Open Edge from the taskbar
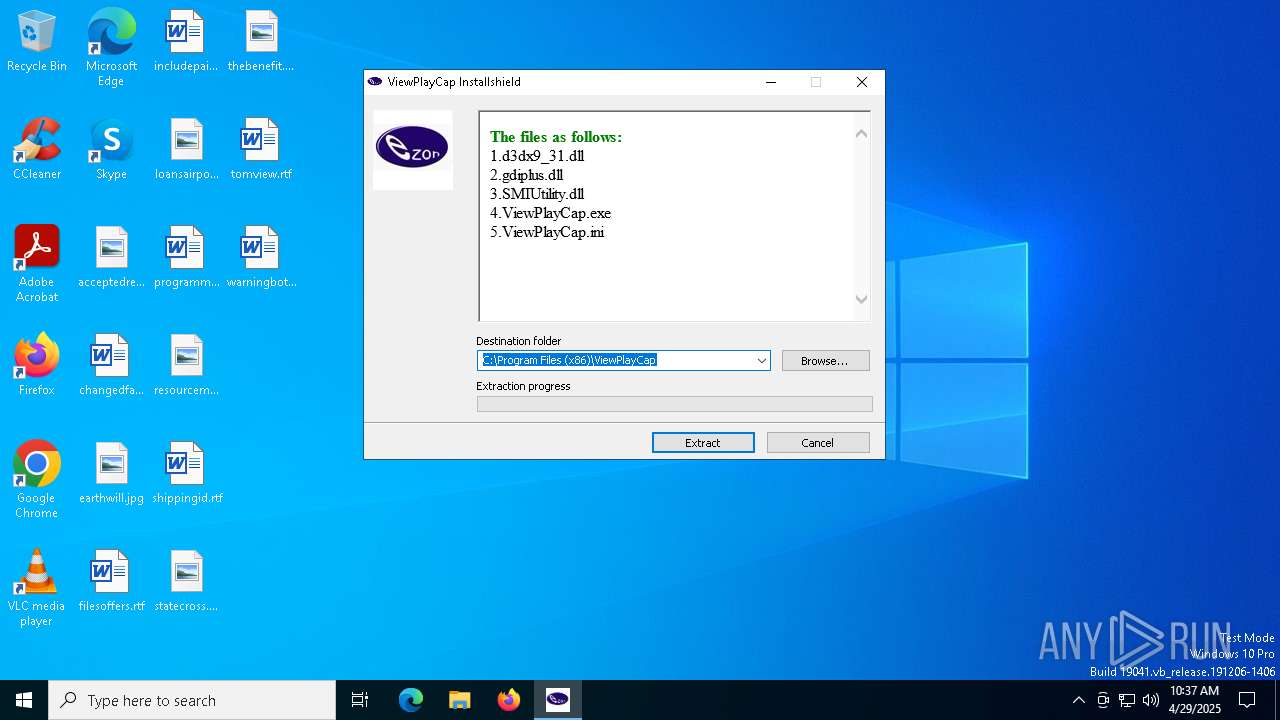Screen dimensions: 1280x720 pos(411,700)
